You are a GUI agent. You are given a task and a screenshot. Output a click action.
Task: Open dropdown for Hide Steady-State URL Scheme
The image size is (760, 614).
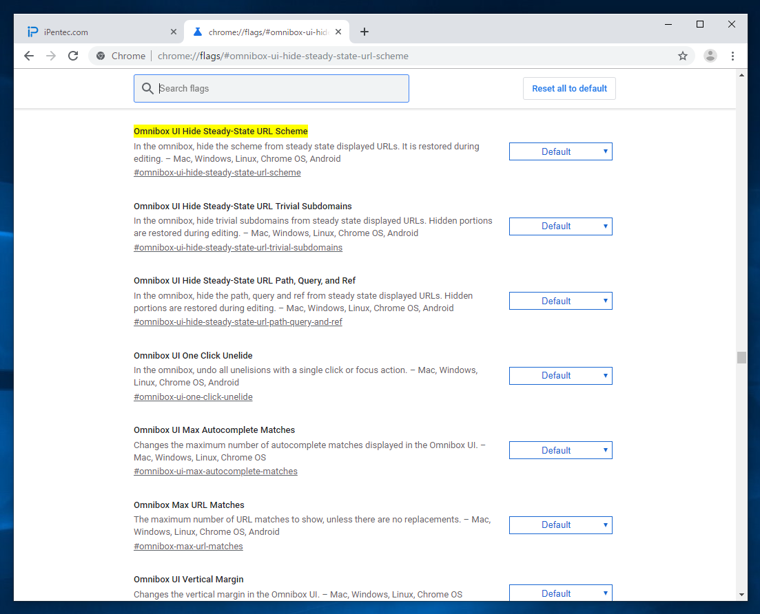561,152
